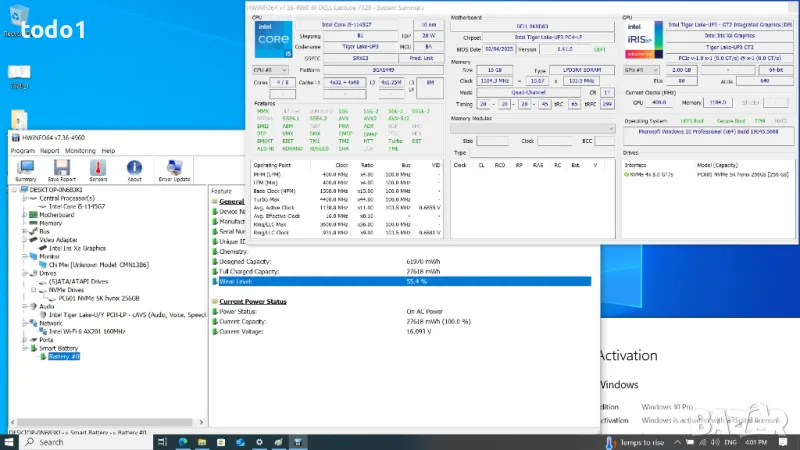Viewport: 800px width, 450px height.
Task: Open the Monitoring menu
Action: pos(81,150)
